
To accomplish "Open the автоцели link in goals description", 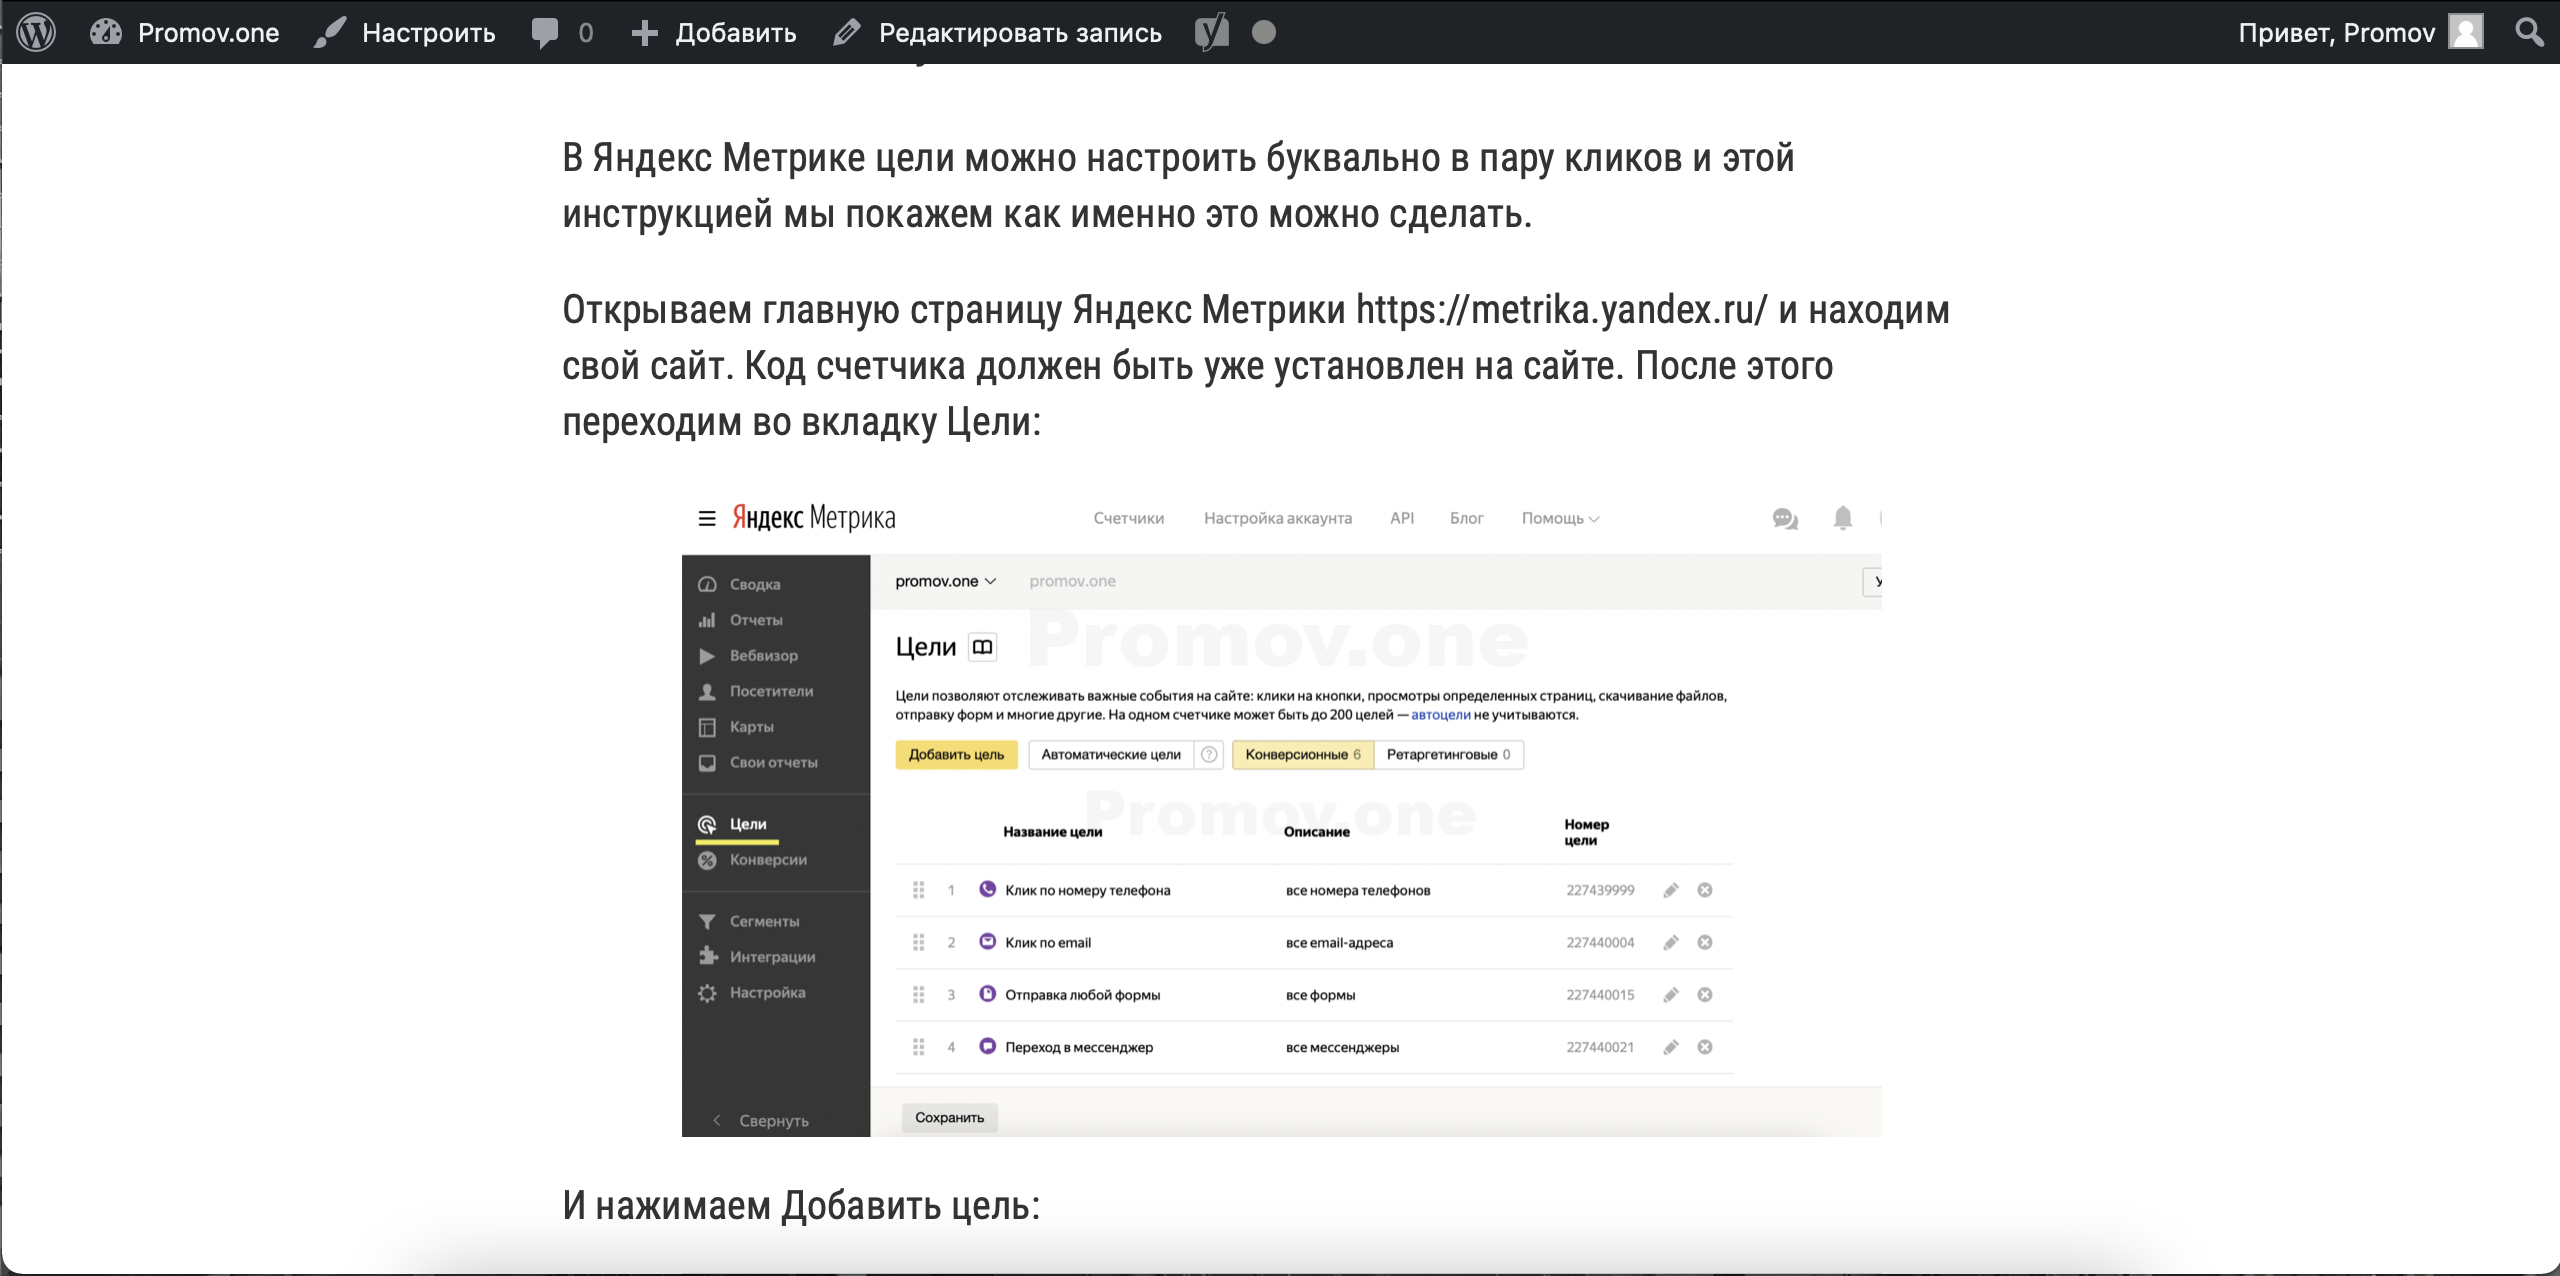I will tap(1441, 716).
